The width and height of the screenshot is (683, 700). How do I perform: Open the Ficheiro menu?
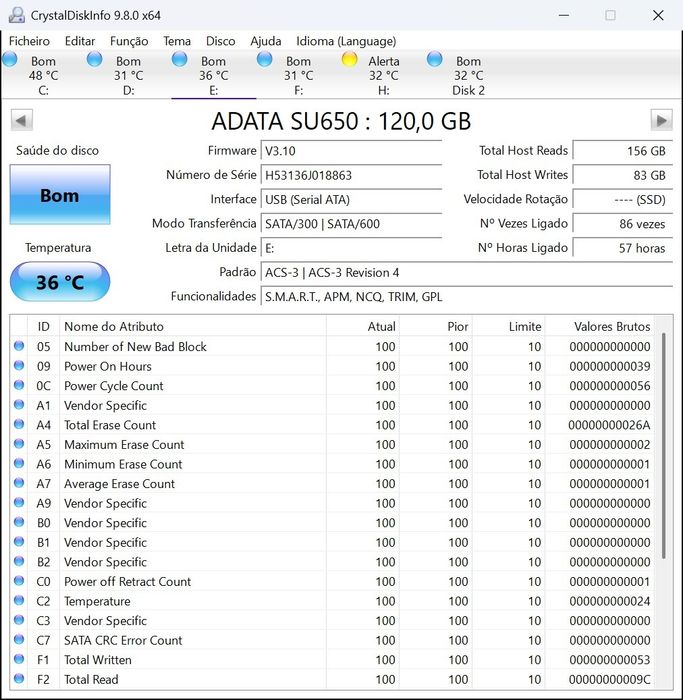(29, 41)
